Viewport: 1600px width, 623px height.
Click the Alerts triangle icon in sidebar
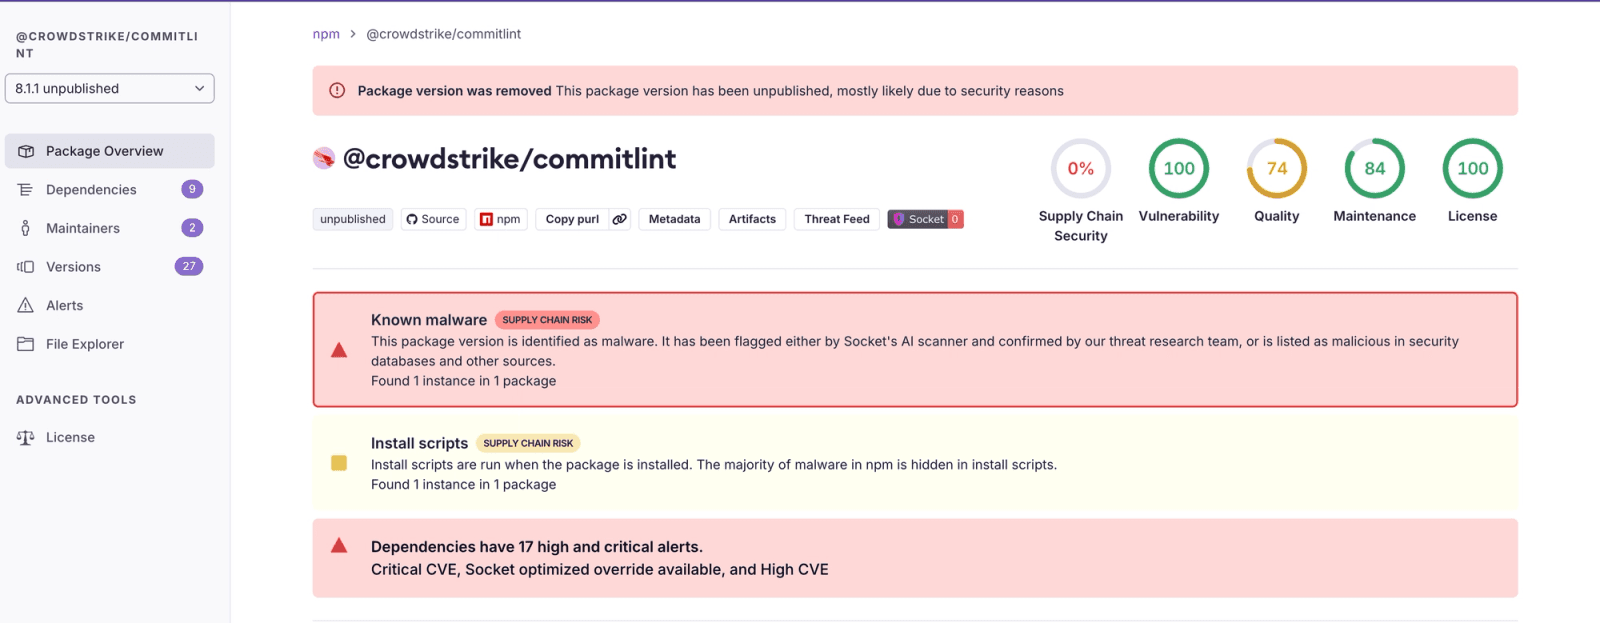(x=26, y=306)
